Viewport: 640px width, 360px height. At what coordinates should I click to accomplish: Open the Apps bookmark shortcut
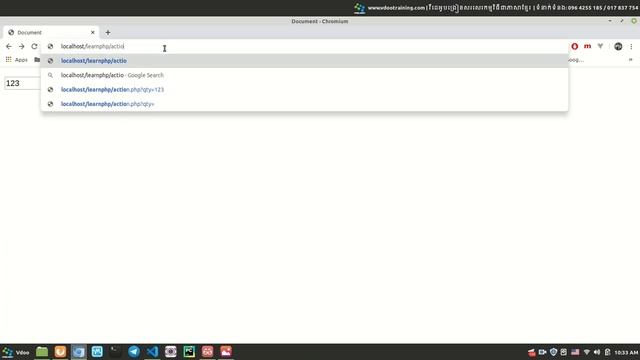click(x=17, y=60)
